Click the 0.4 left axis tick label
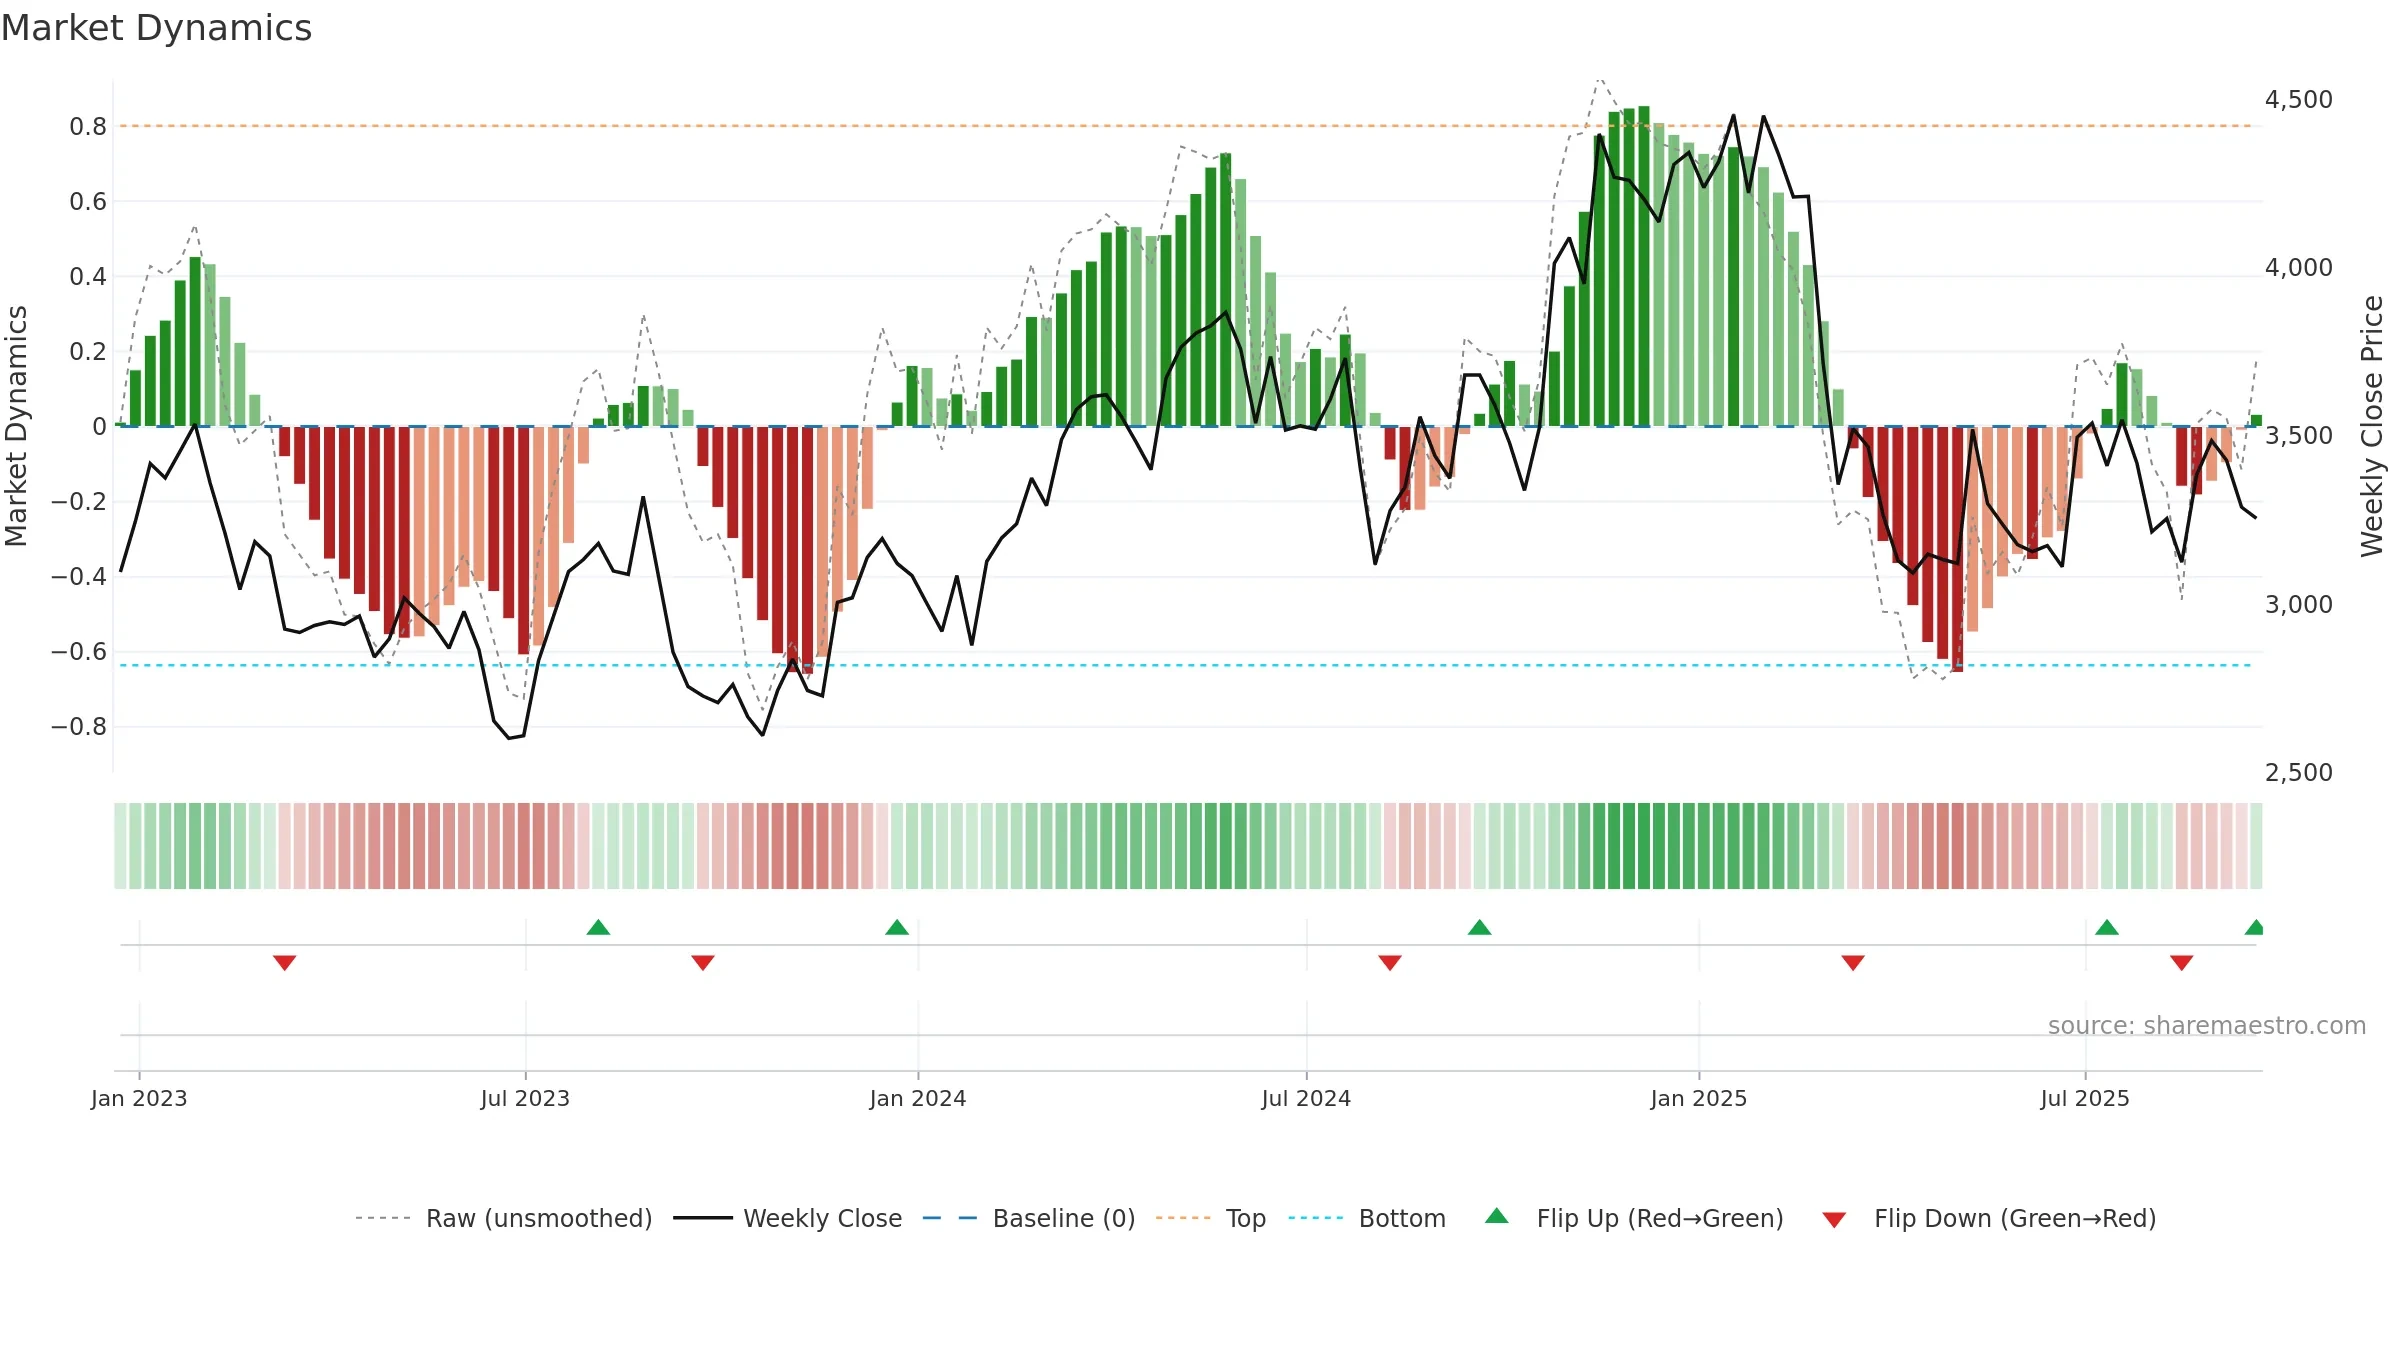Screen dimensions: 2400x1350 [x=88, y=276]
